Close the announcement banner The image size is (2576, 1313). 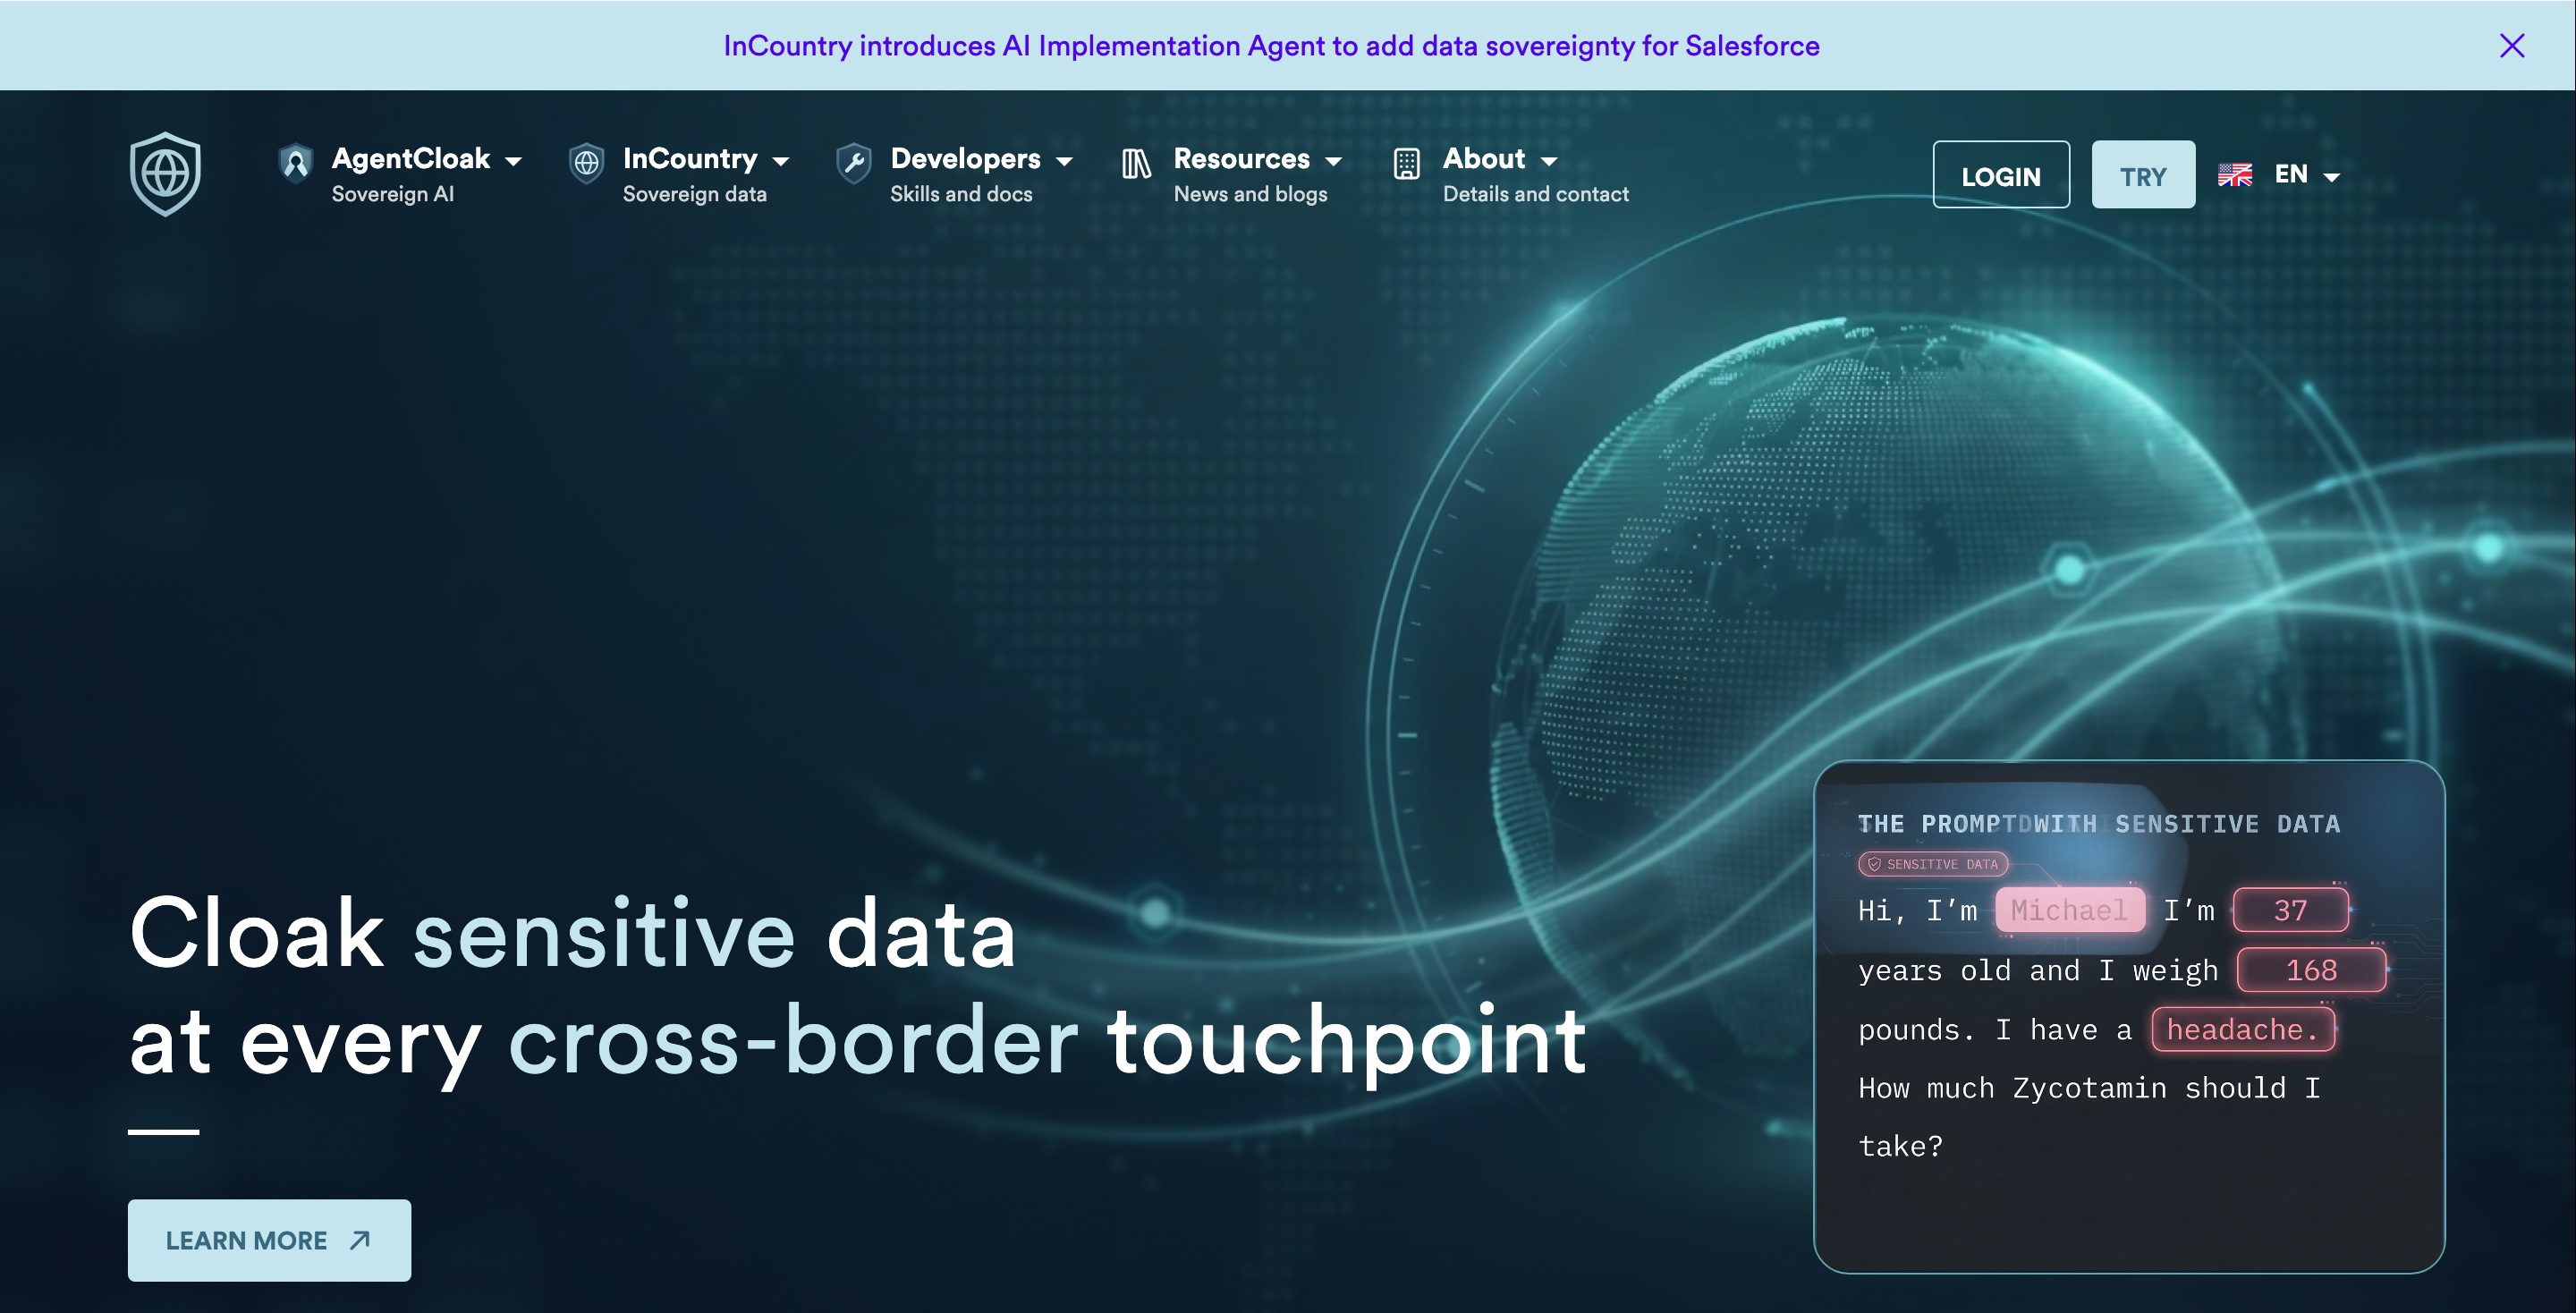[x=2511, y=46]
